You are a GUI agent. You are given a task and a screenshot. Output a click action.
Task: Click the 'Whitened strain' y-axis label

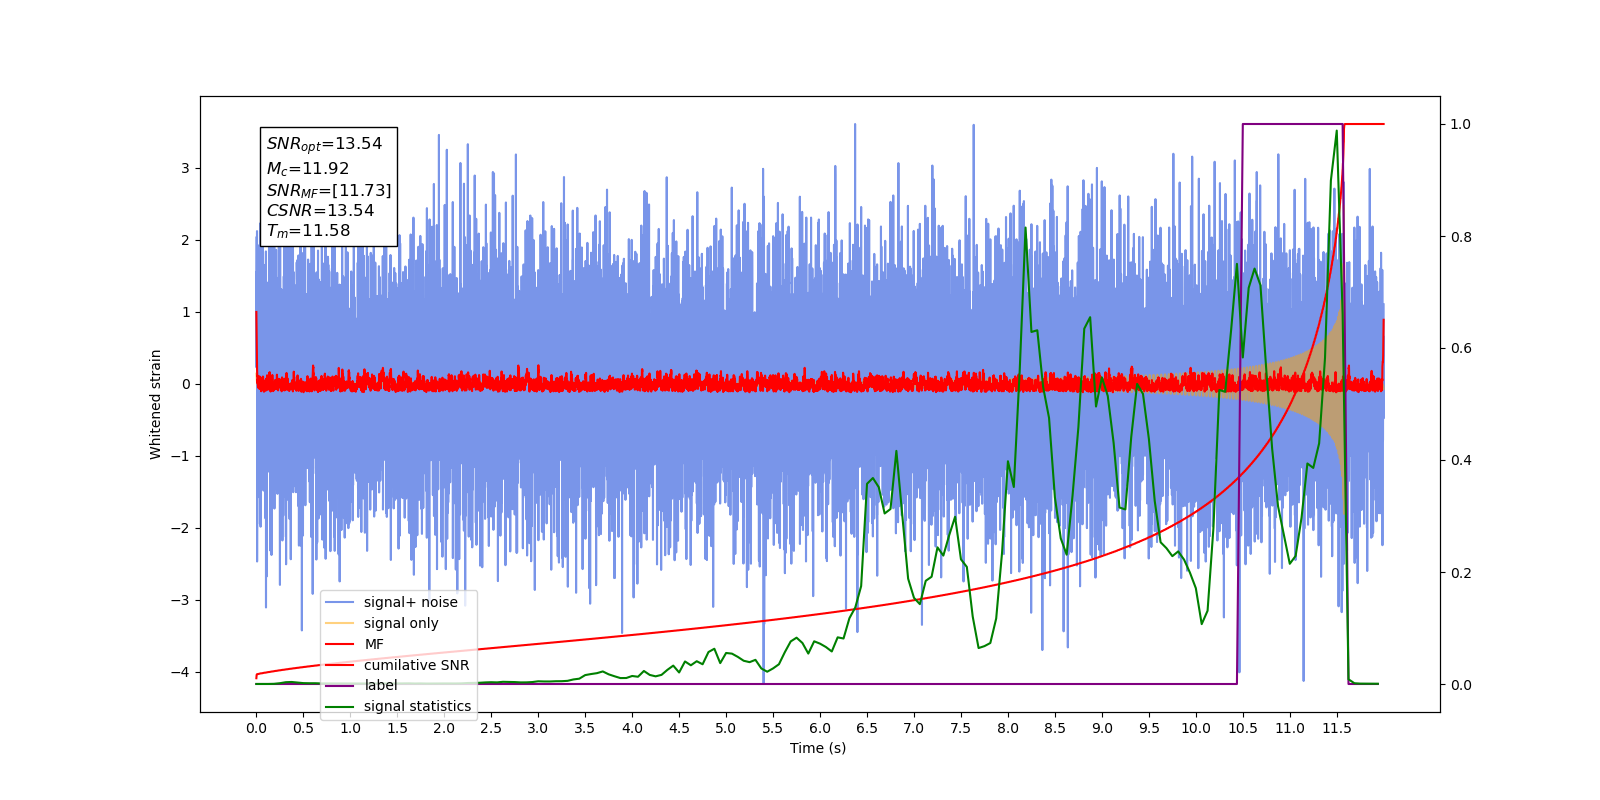(155, 404)
